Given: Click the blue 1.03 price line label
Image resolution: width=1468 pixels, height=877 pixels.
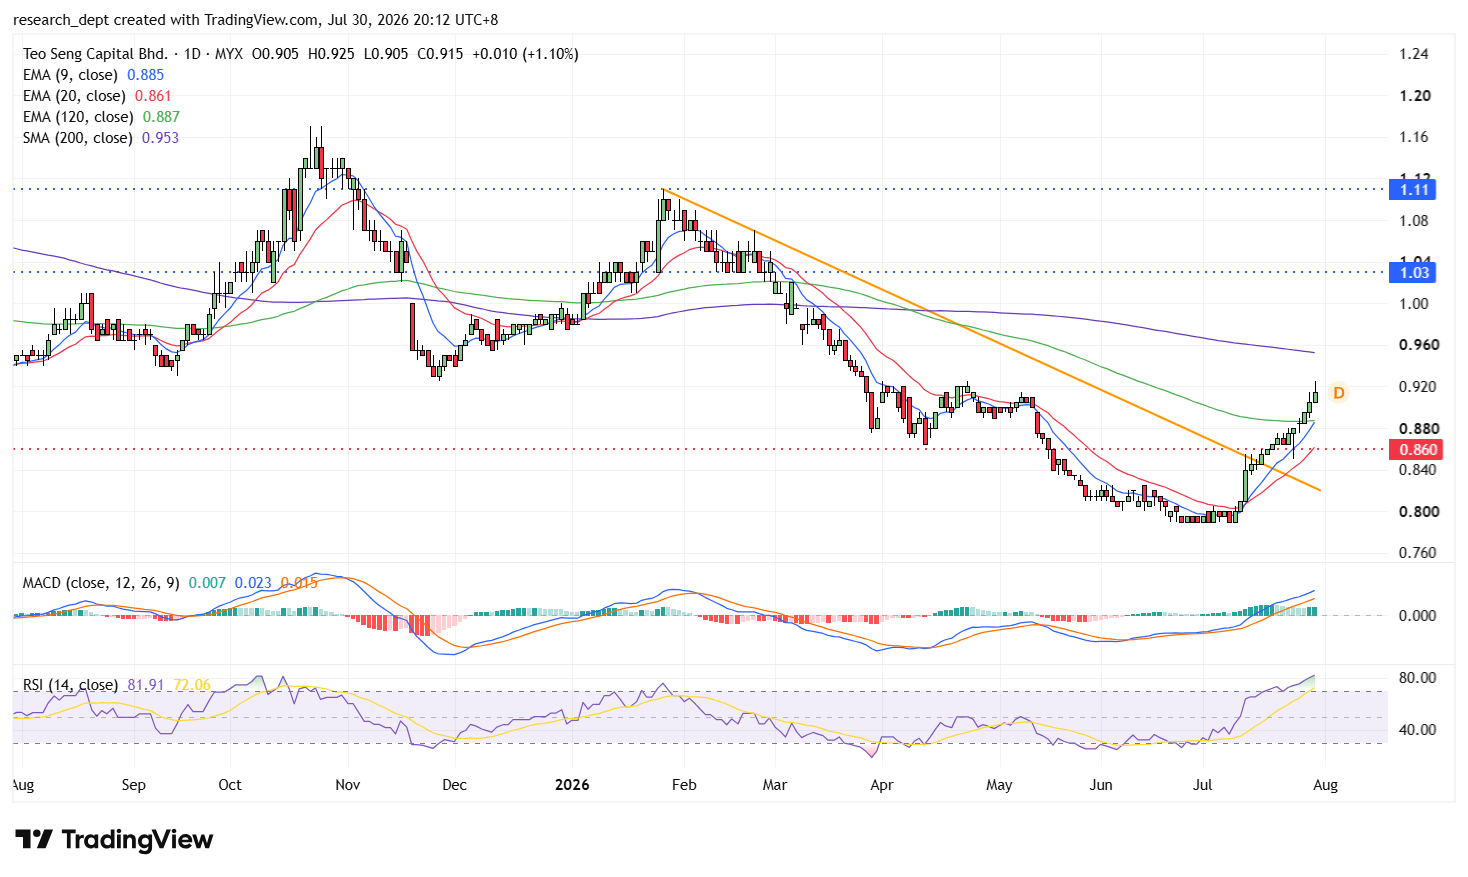Looking at the screenshot, I should point(1414,272).
